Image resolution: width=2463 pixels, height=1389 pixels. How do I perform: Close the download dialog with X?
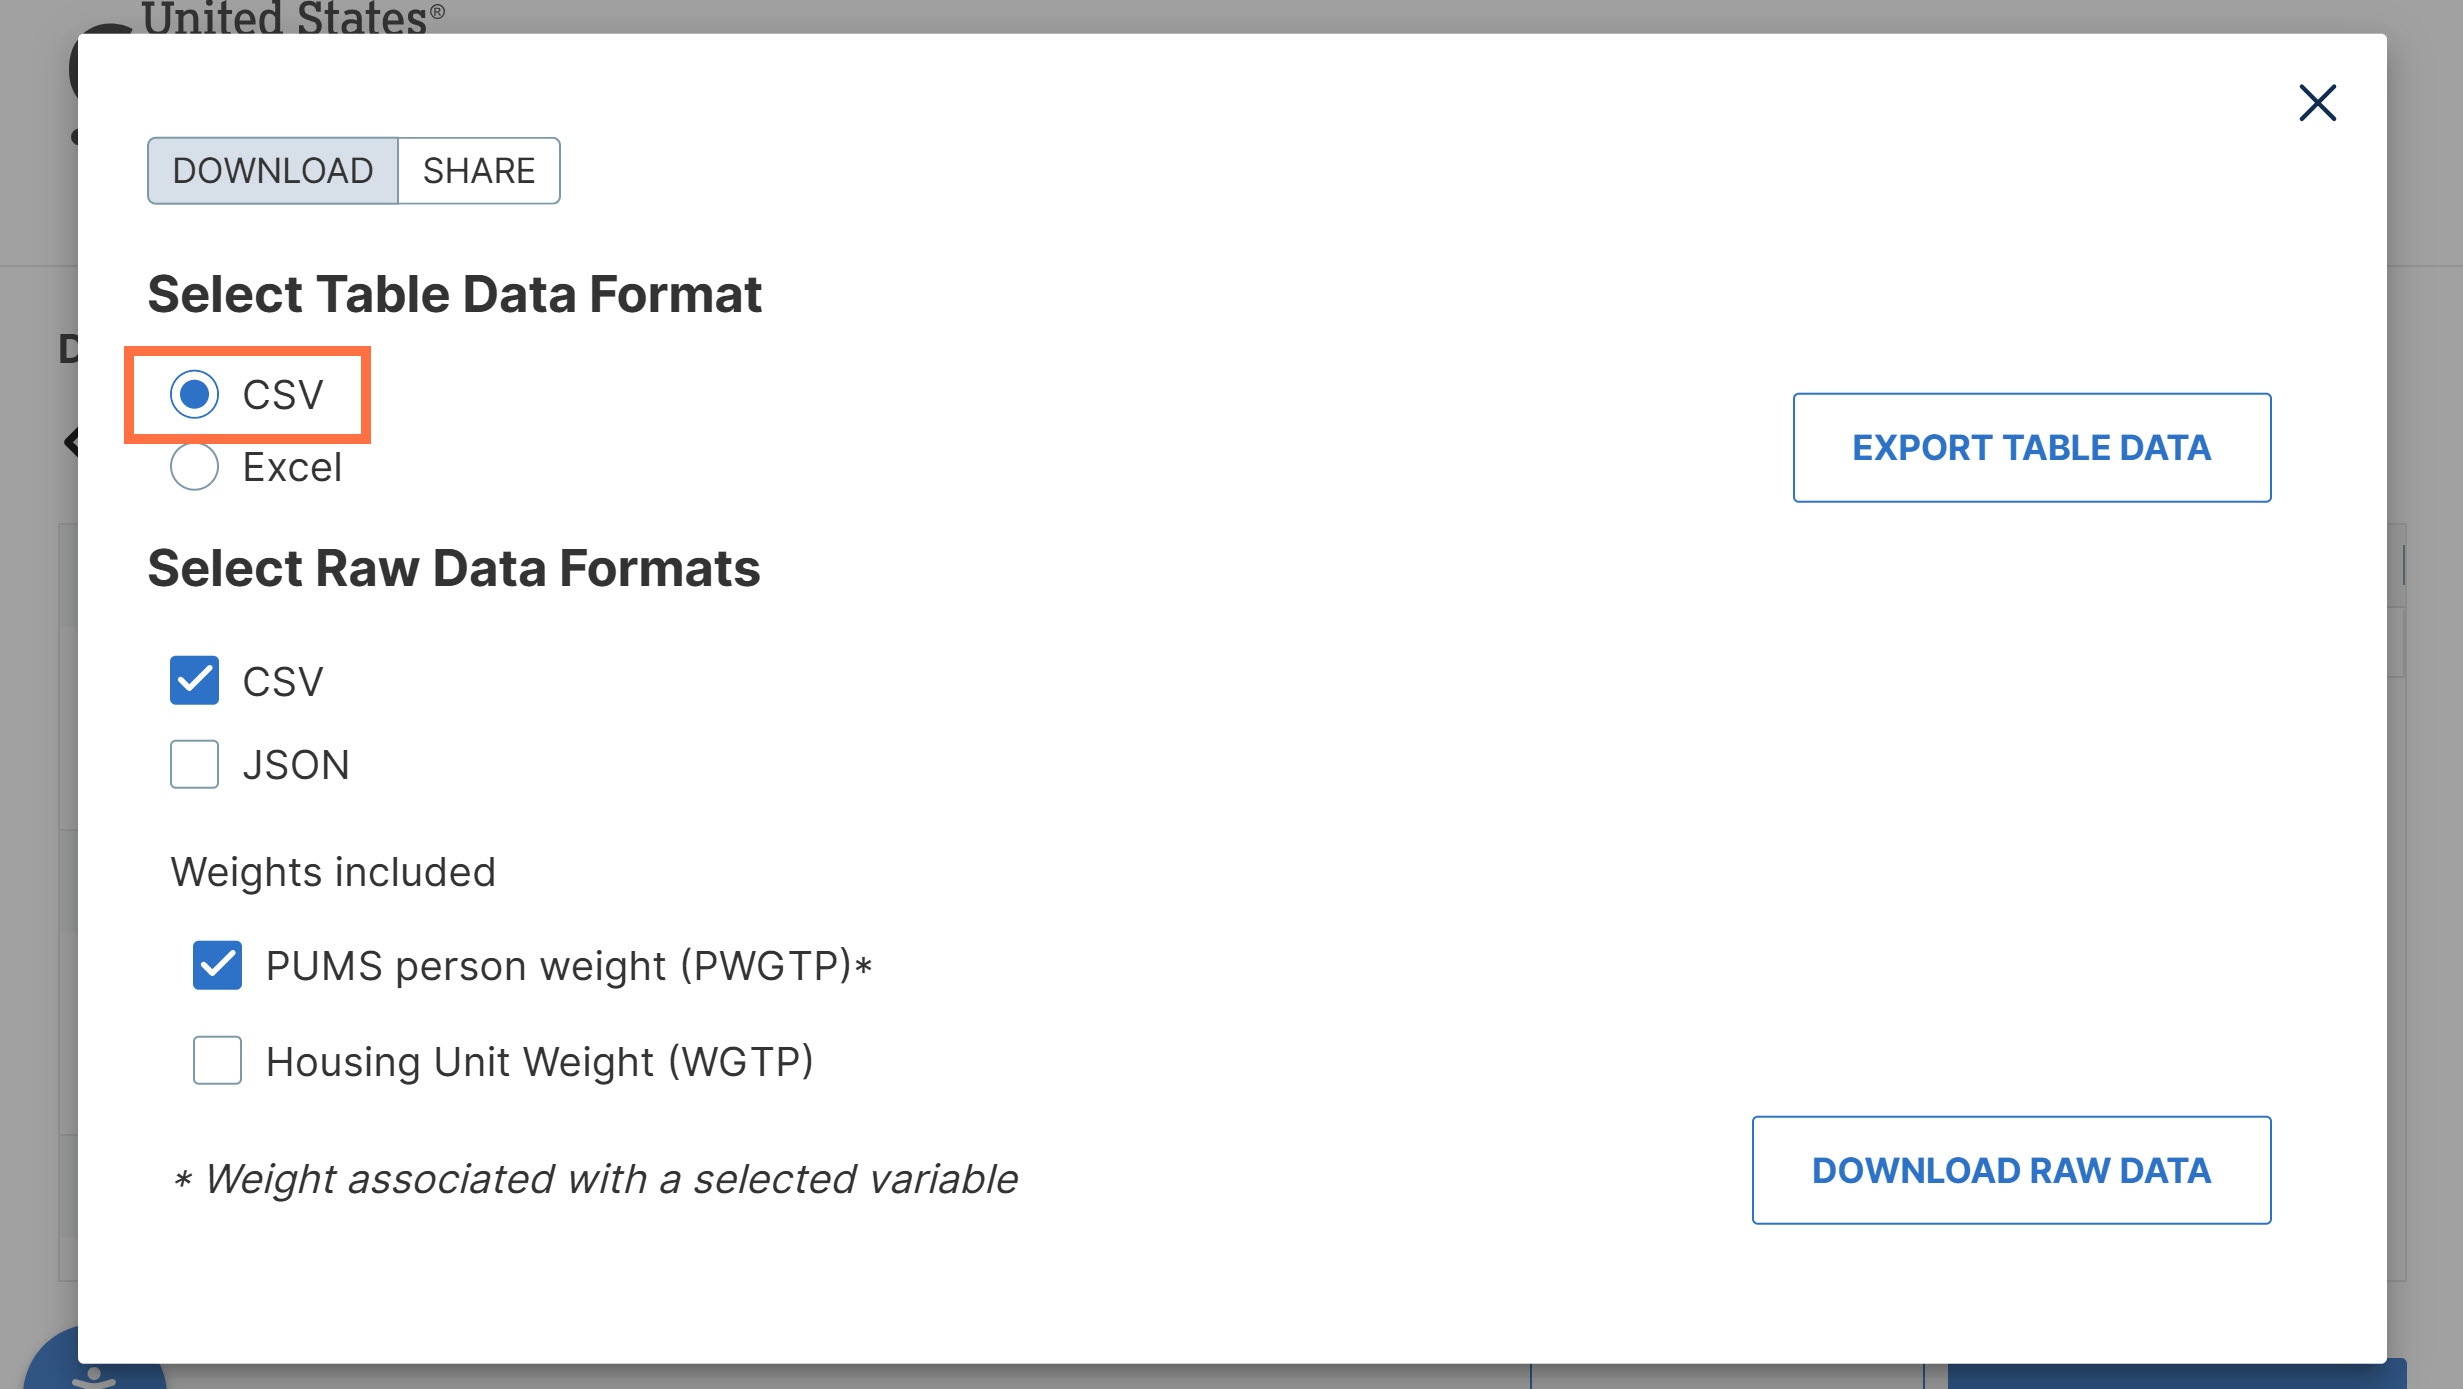(2316, 103)
